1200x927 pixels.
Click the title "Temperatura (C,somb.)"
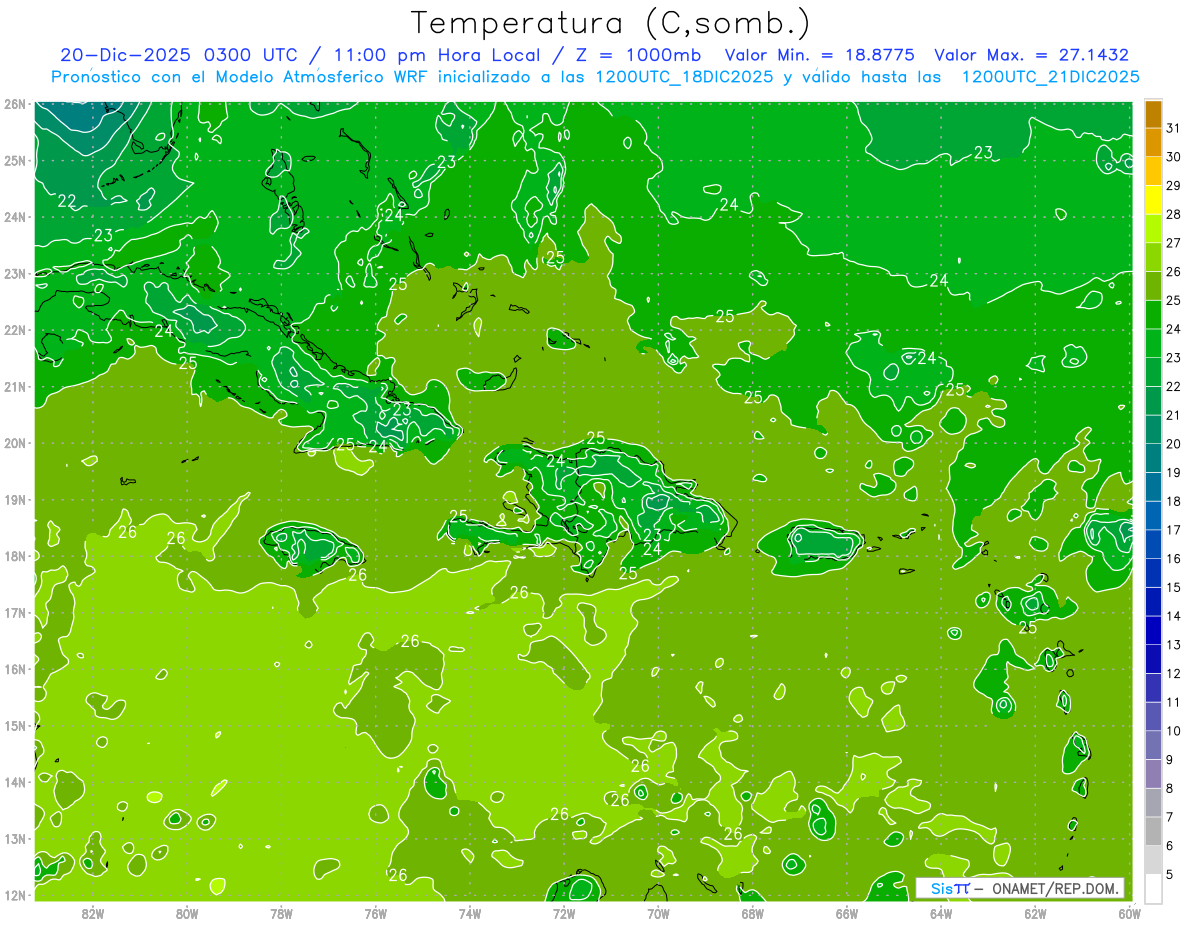click(610, 22)
